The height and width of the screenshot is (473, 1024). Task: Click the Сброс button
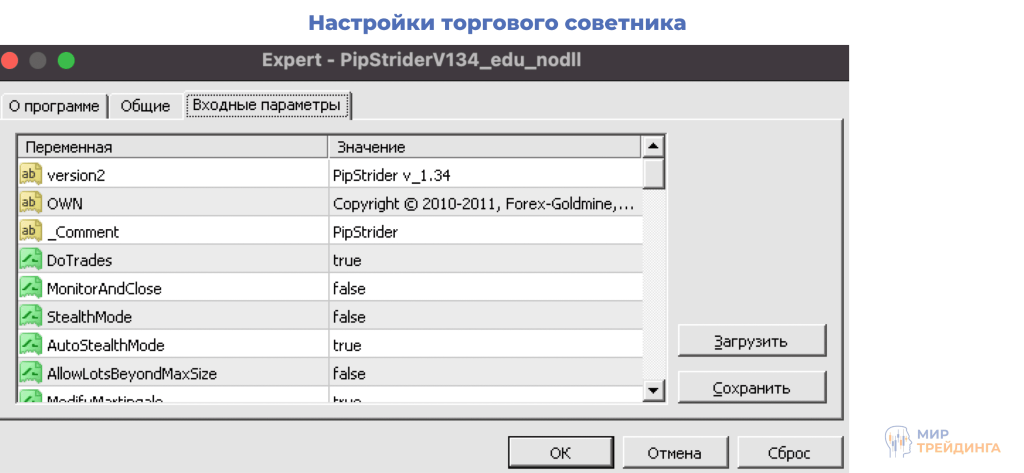click(790, 453)
